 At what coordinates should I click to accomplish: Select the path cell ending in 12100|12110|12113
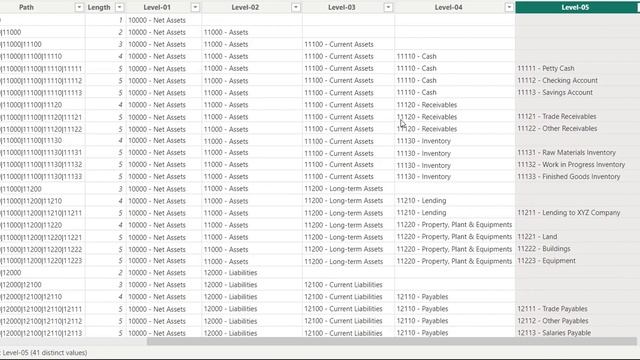(x=41, y=333)
